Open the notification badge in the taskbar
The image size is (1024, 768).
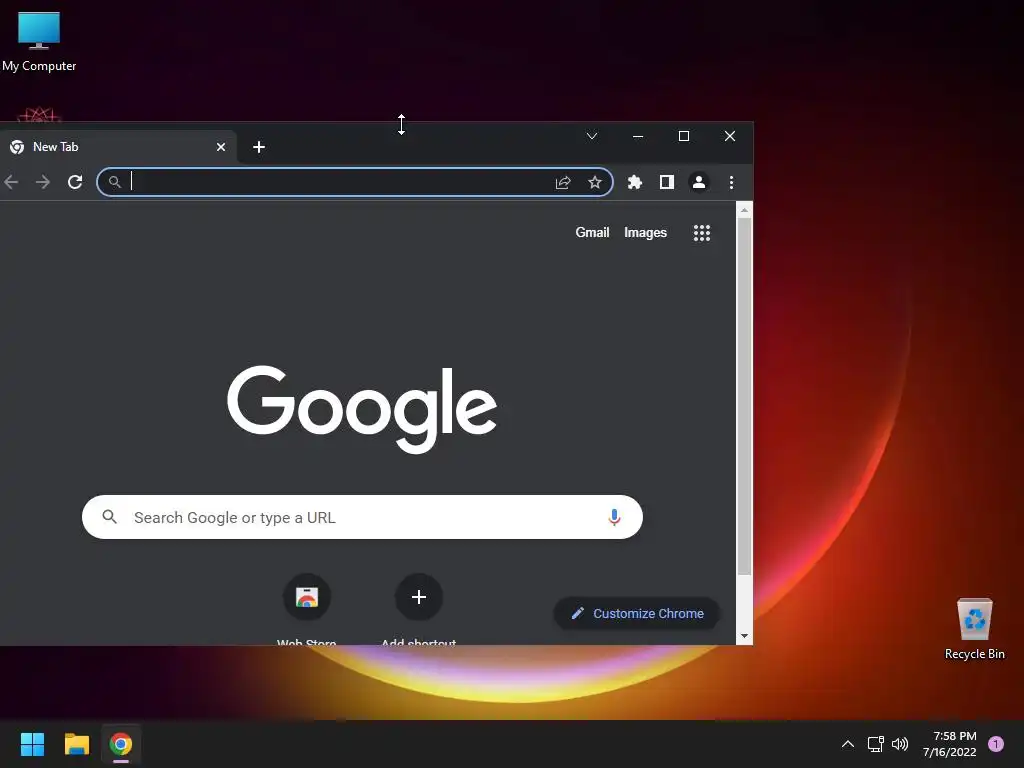(x=996, y=744)
